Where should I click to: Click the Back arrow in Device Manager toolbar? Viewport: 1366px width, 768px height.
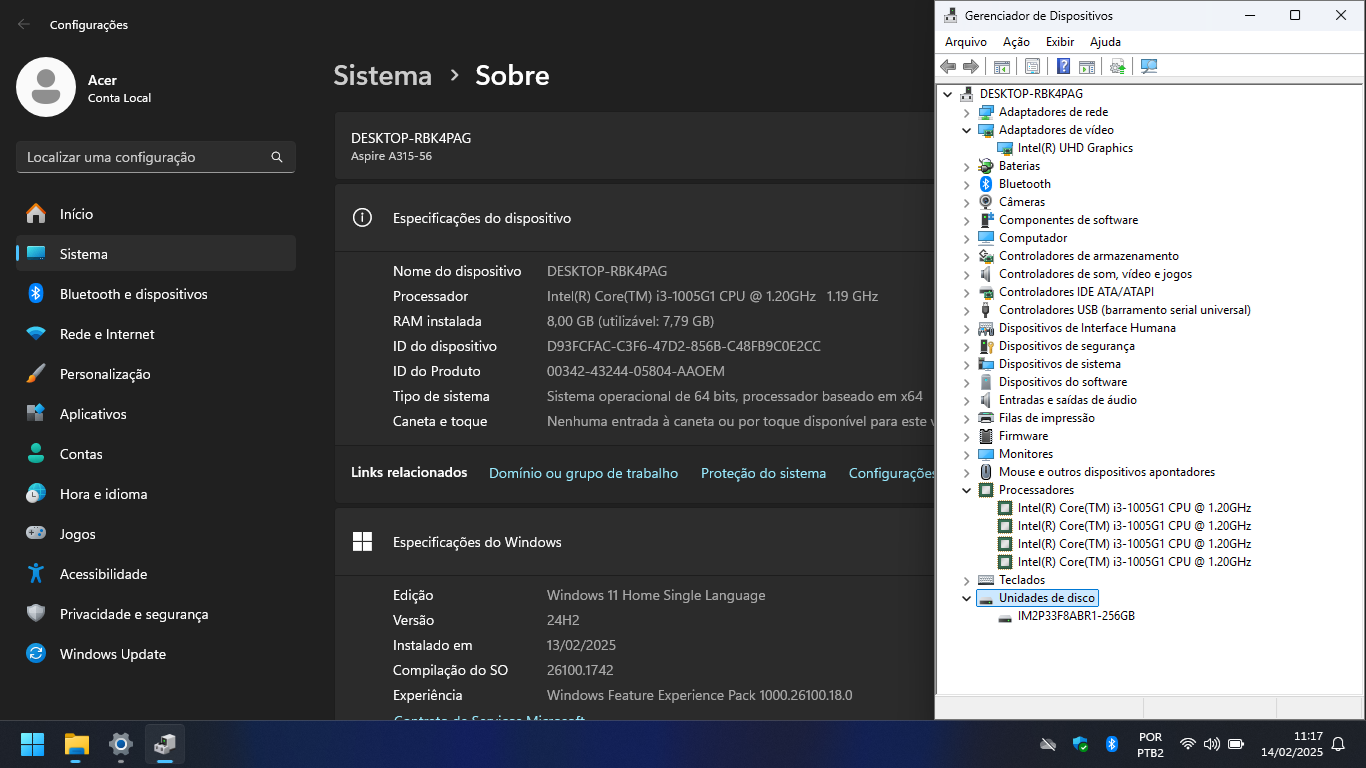[948, 66]
